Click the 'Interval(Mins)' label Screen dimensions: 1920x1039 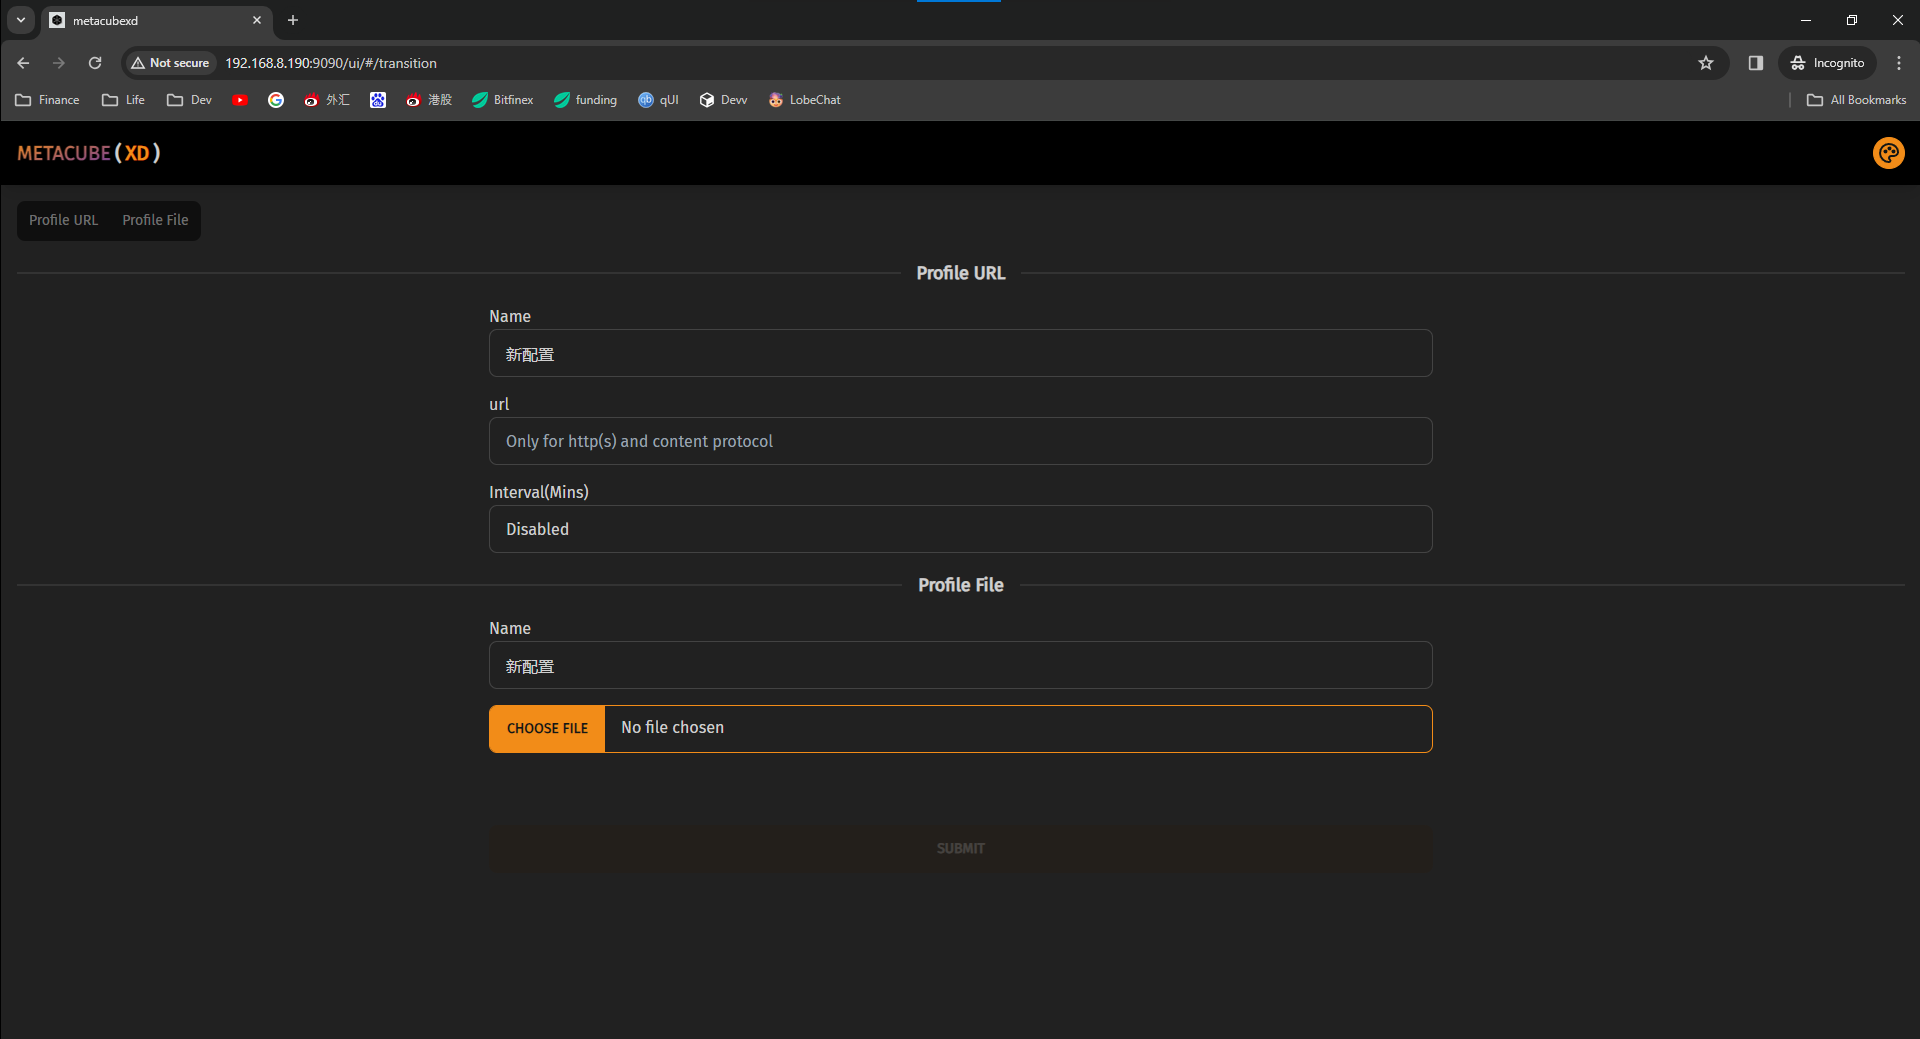point(539,492)
